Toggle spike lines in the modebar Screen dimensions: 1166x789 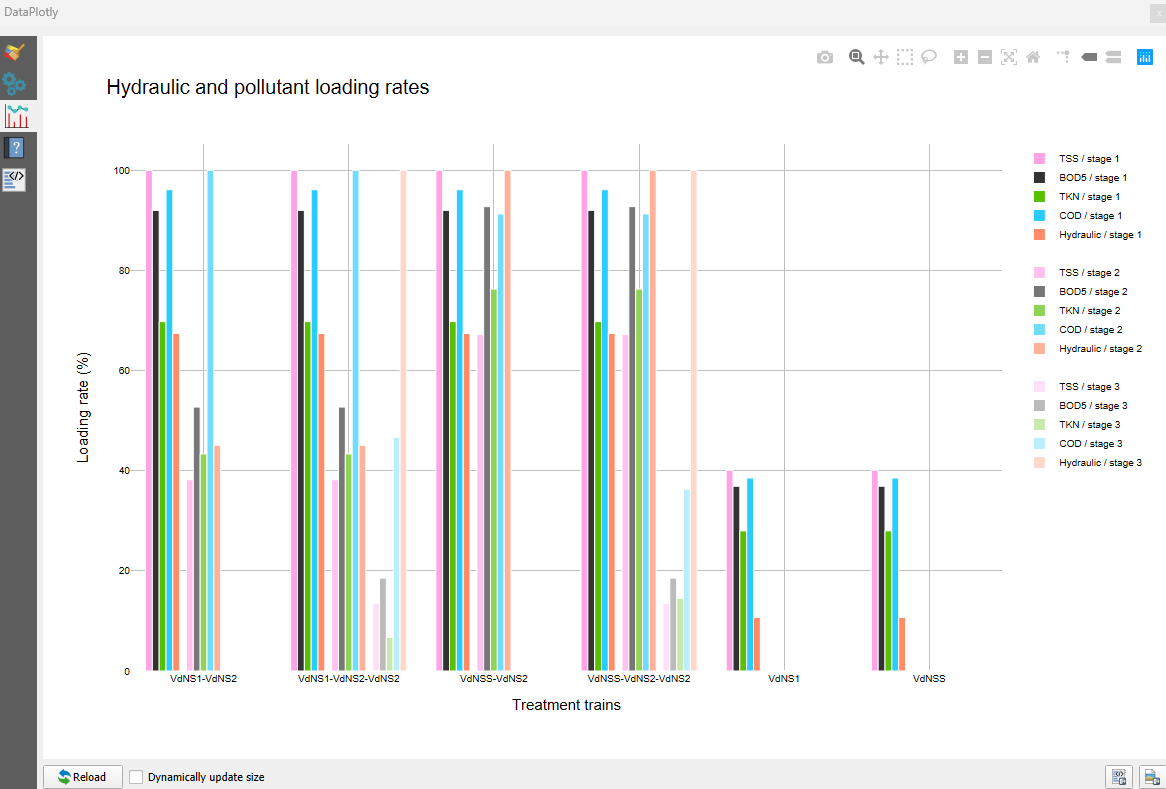(x=1064, y=58)
